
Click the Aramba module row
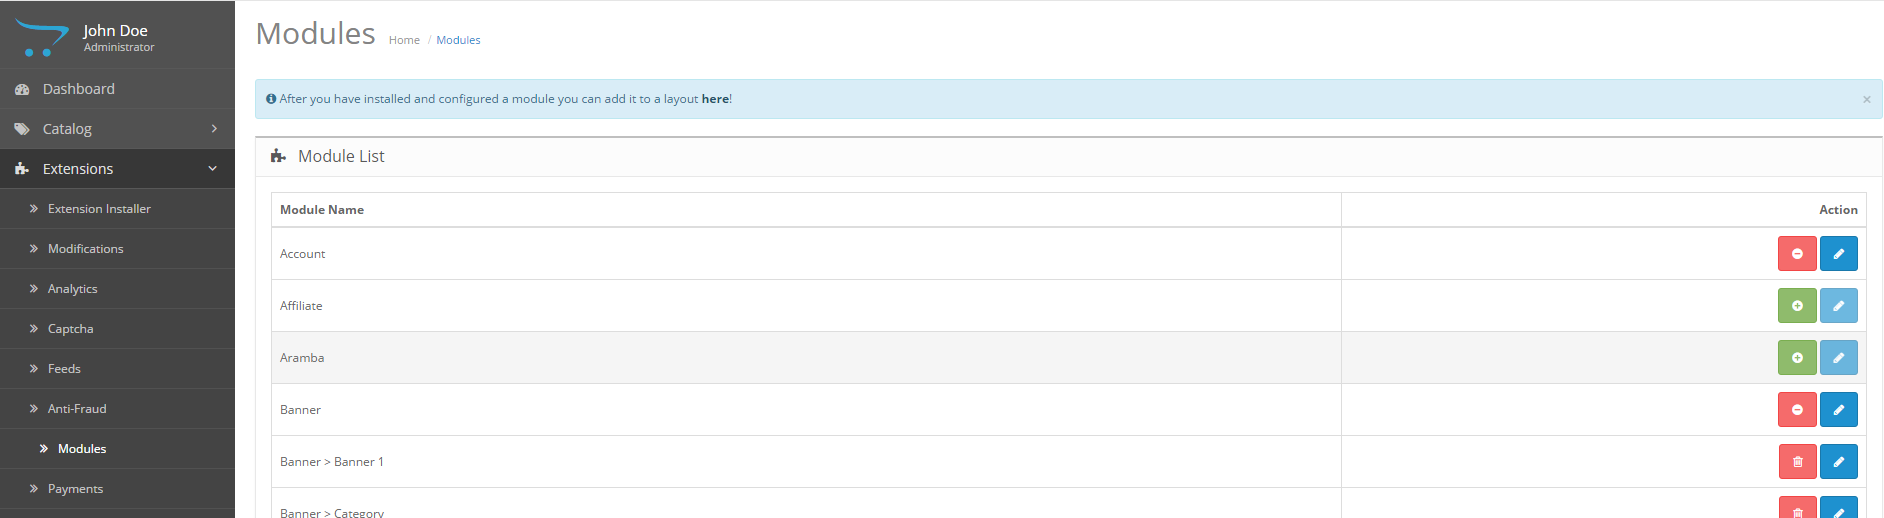(x=1068, y=358)
